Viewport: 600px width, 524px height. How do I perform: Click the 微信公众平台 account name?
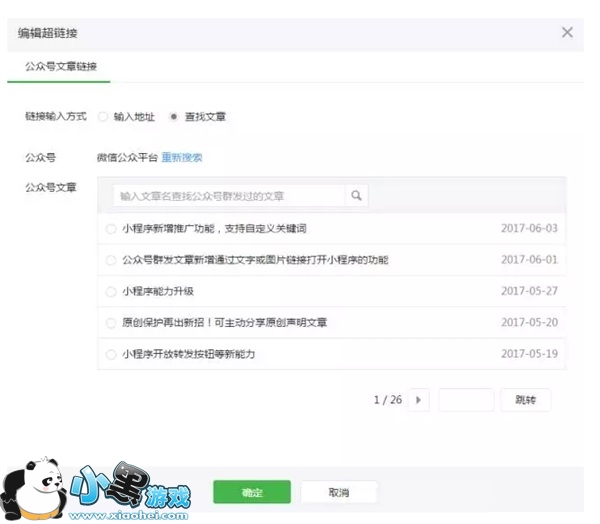(127, 157)
